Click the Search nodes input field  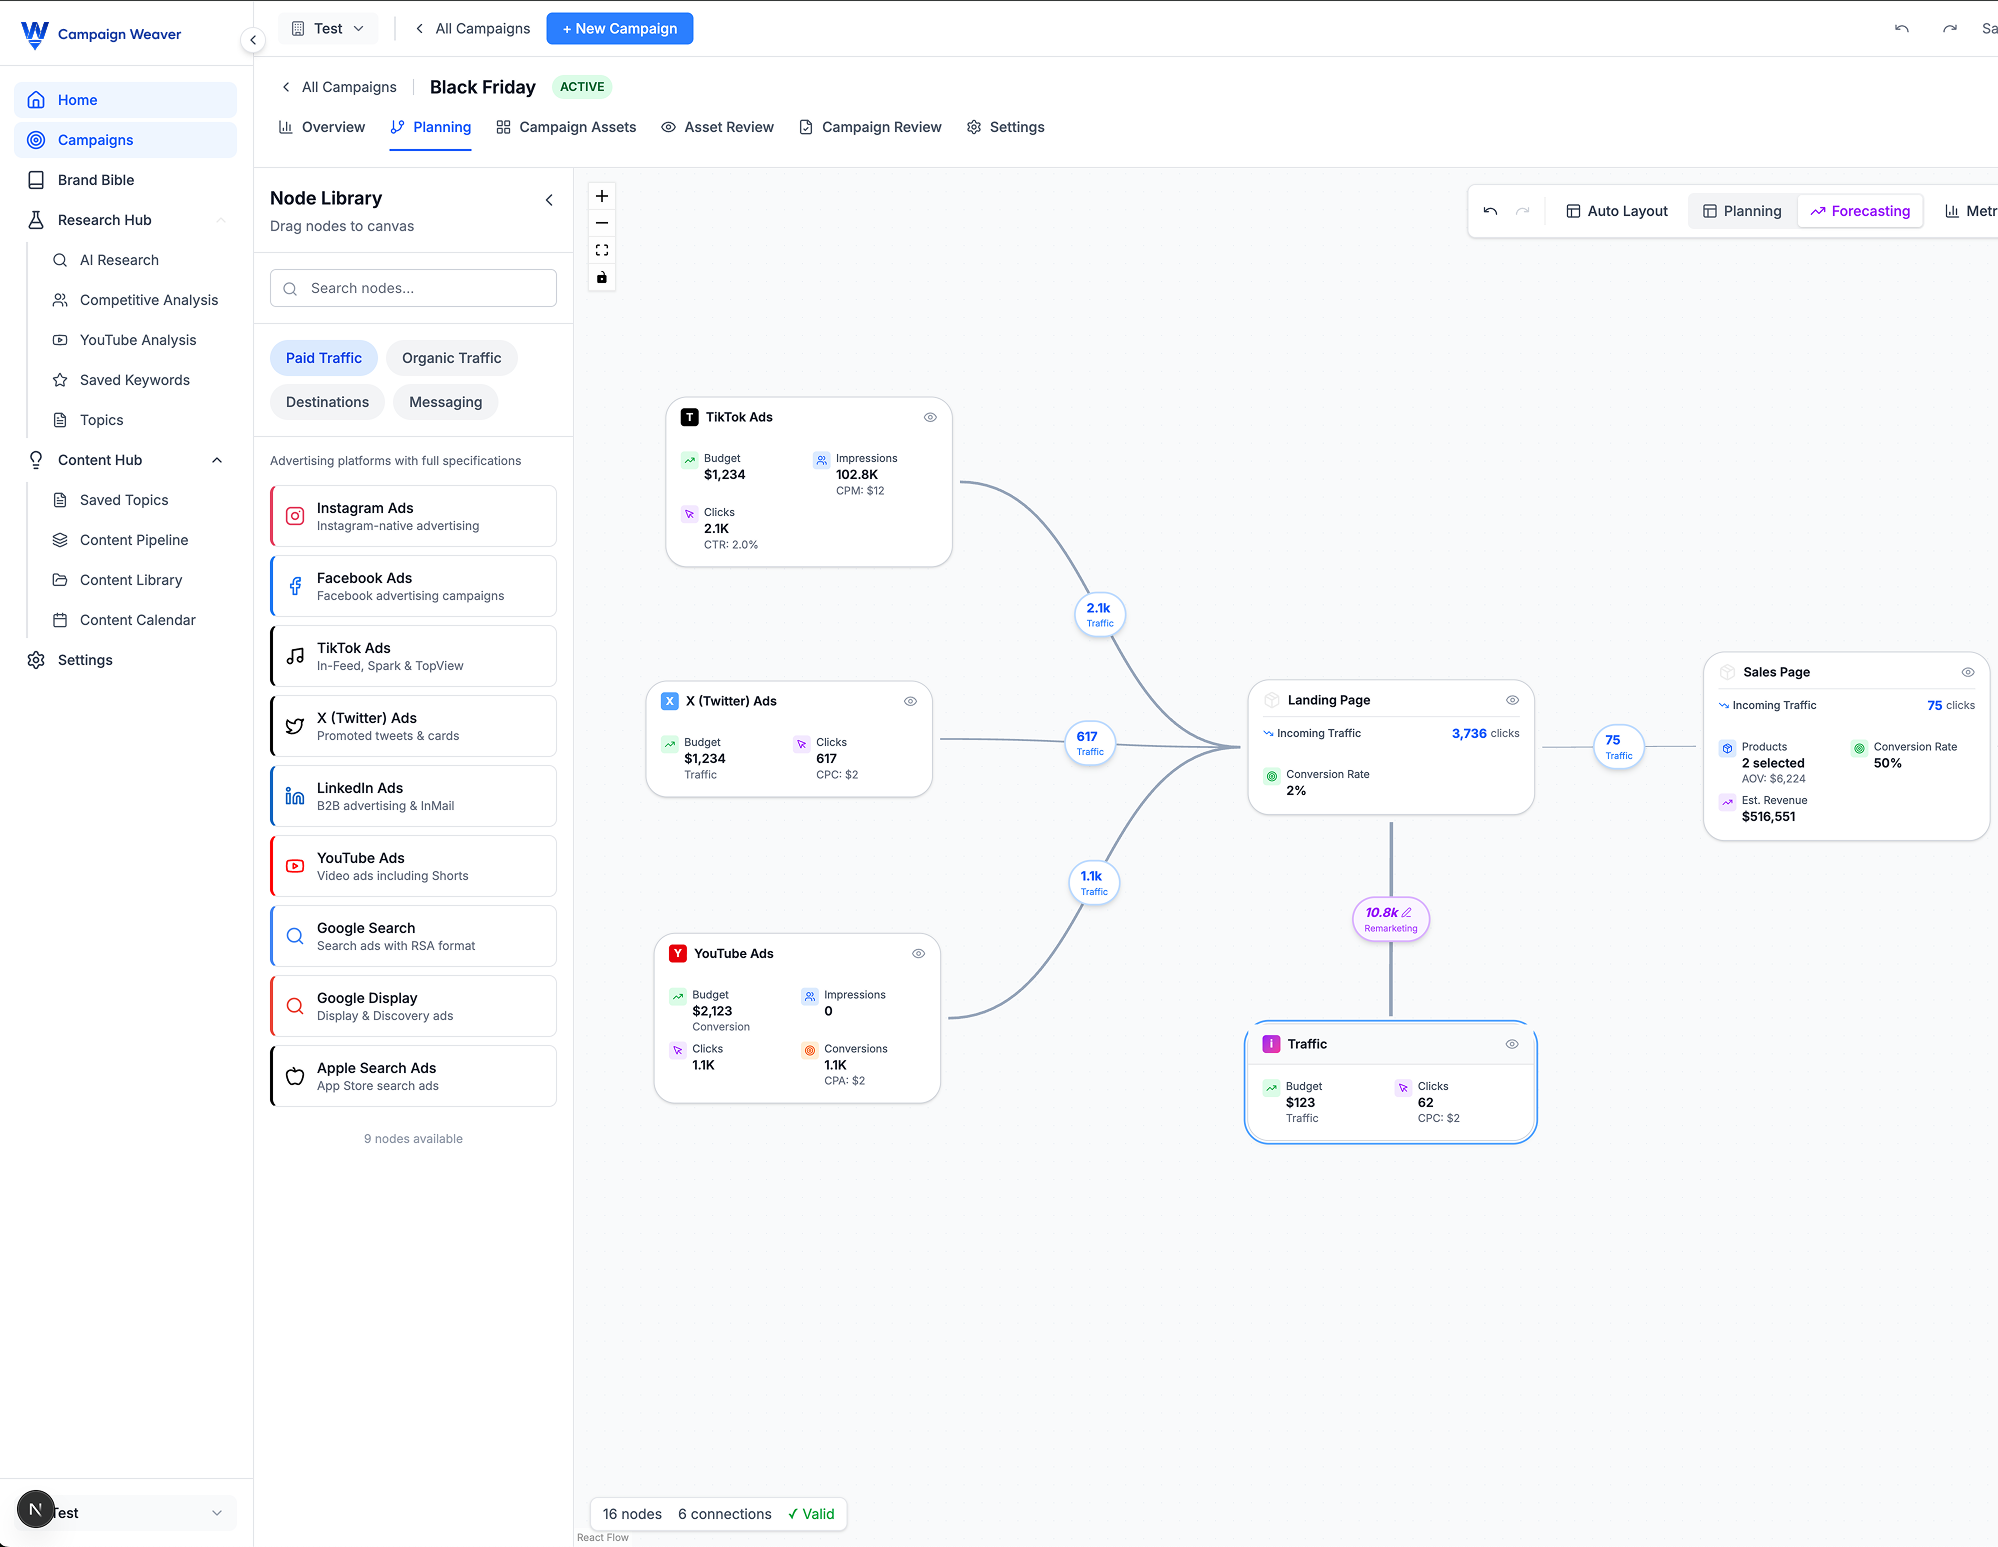pyautogui.click(x=413, y=288)
